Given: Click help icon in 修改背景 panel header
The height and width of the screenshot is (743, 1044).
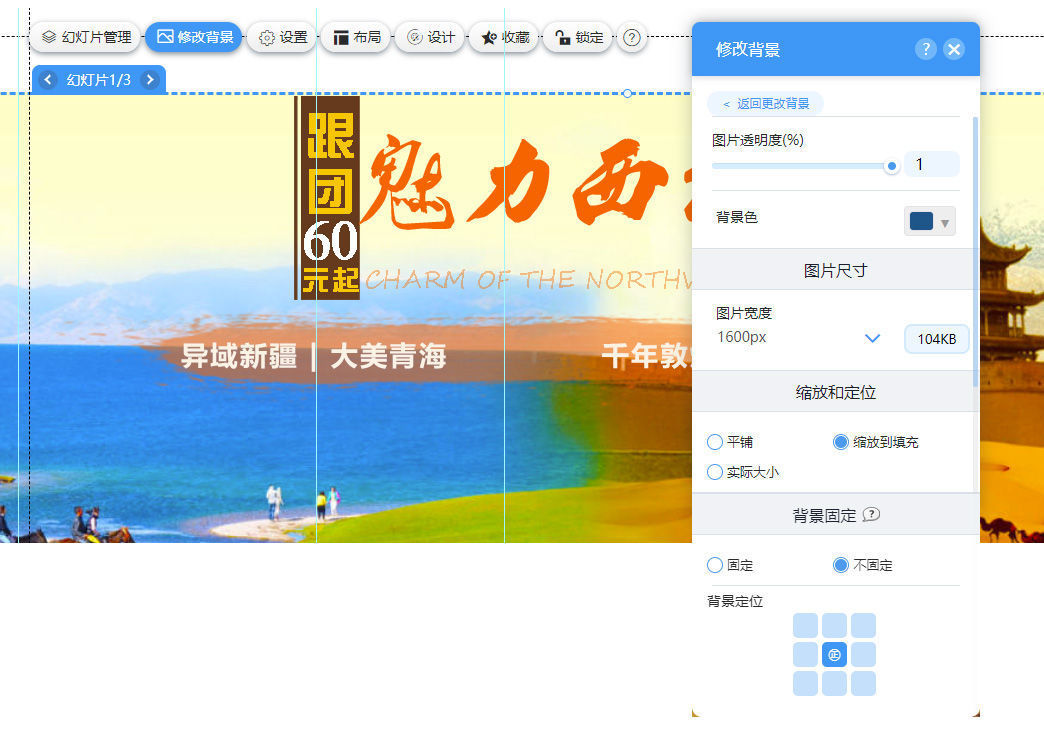Looking at the screenshot, I should pos(925,49).
